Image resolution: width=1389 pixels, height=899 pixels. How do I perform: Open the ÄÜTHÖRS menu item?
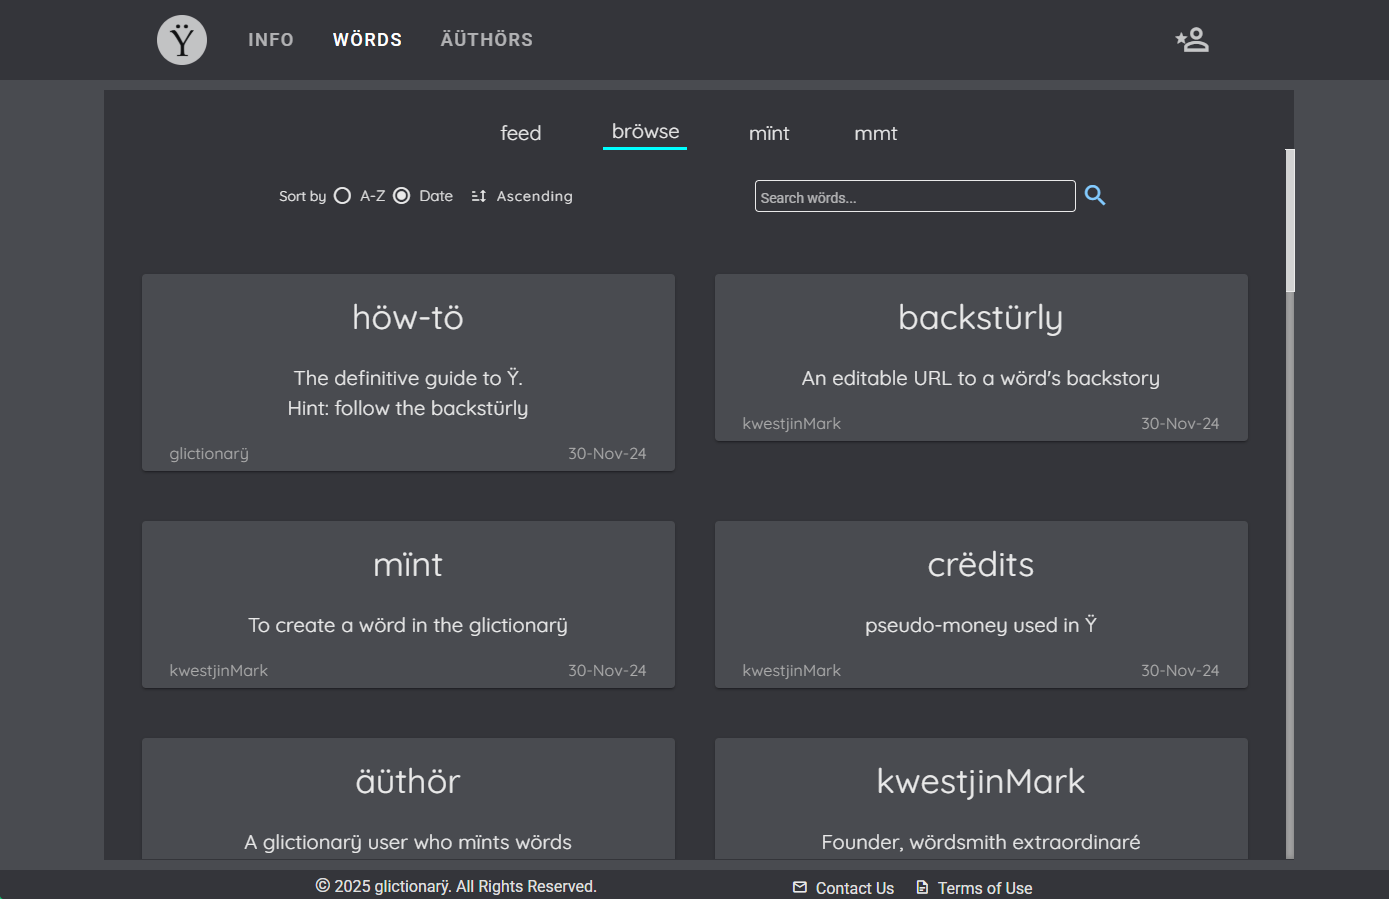(486, 39)
